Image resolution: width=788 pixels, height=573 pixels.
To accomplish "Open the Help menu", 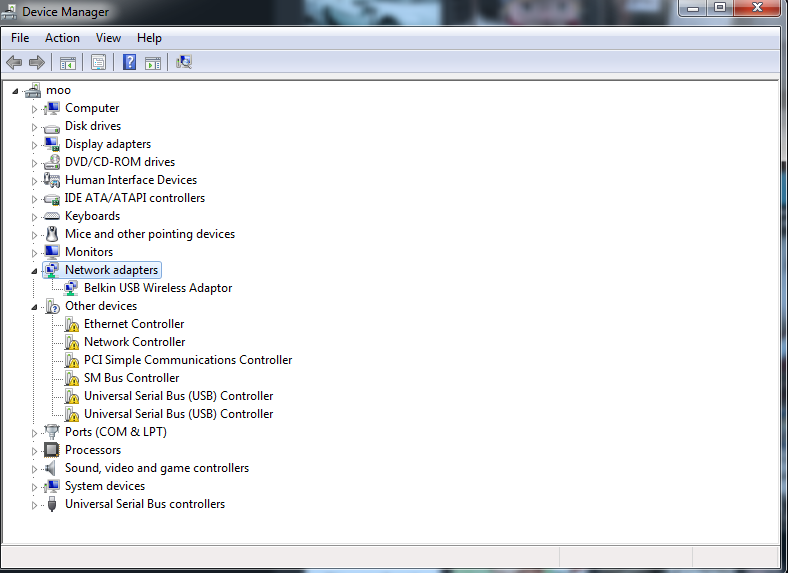I will pyautogui.click(x=149, y=38).
